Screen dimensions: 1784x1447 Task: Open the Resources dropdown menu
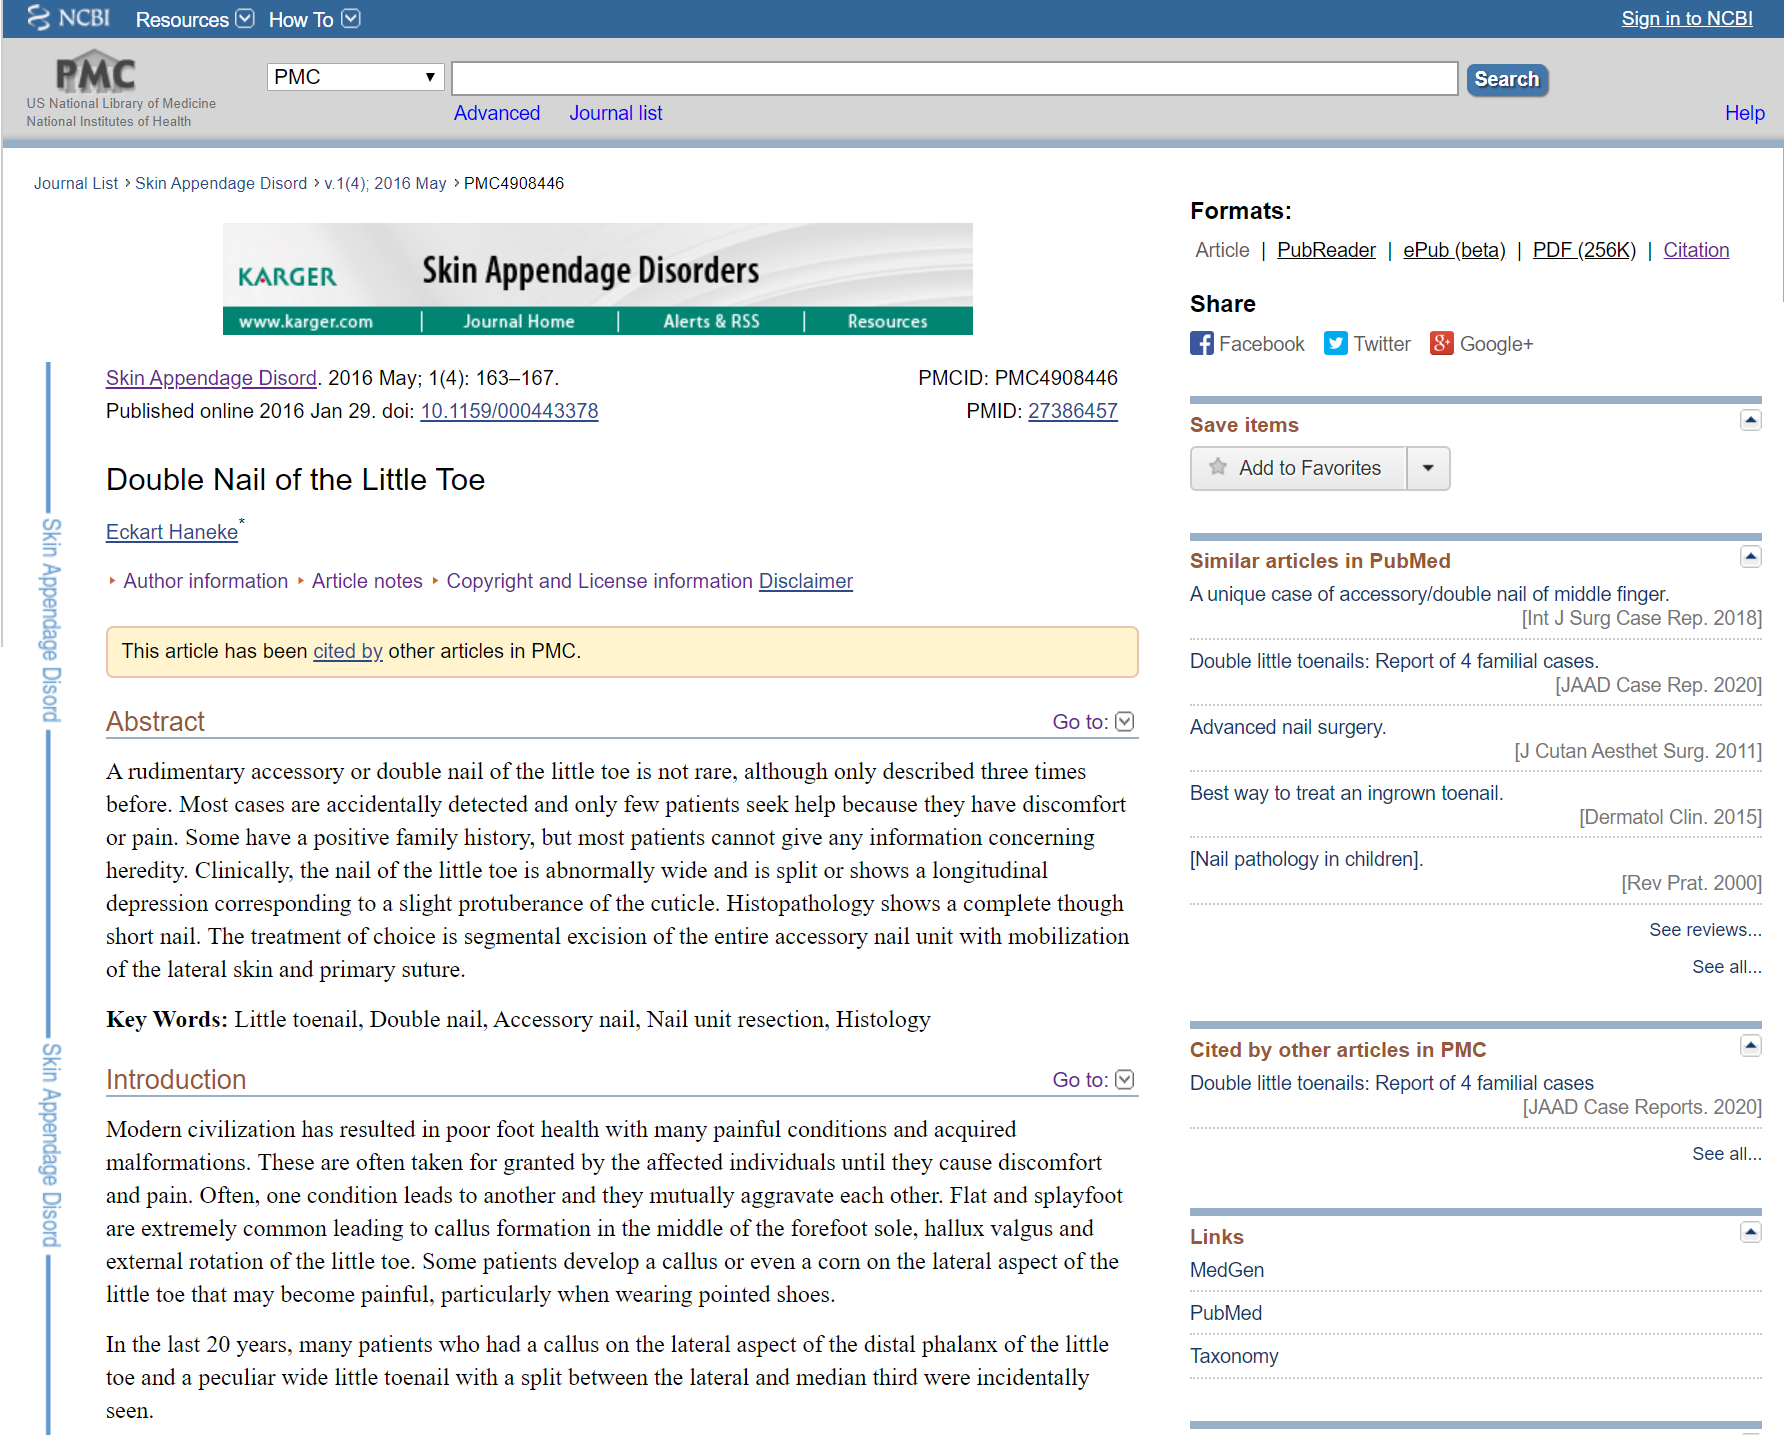click(195, 19)
